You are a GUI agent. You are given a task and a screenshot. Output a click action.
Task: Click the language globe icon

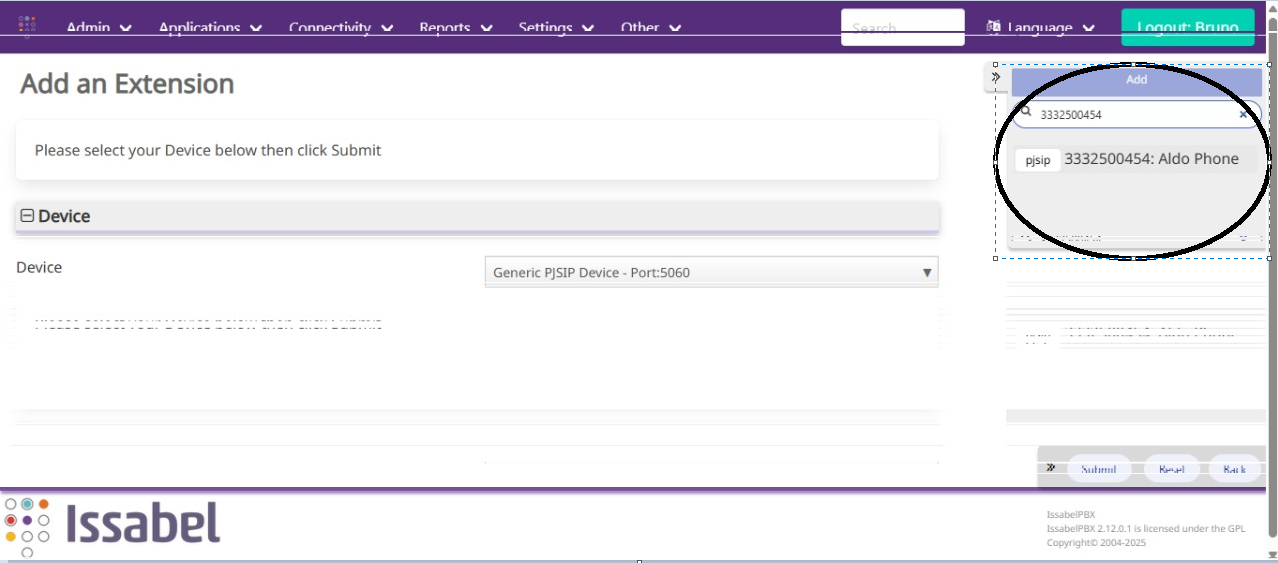coord(993,27)
